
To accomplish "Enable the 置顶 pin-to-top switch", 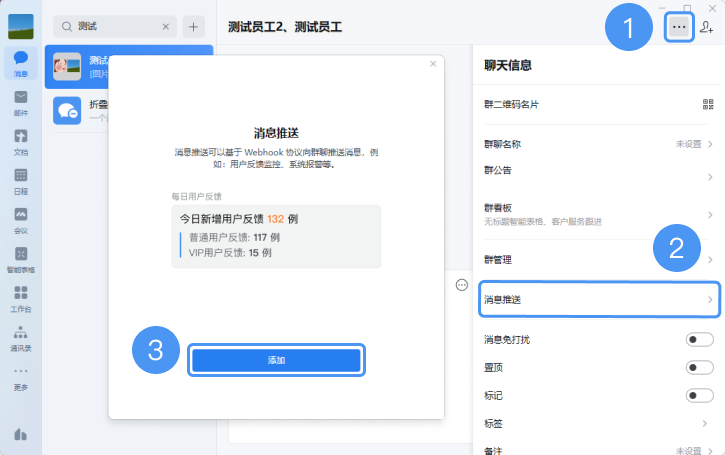I will [699, 368].
